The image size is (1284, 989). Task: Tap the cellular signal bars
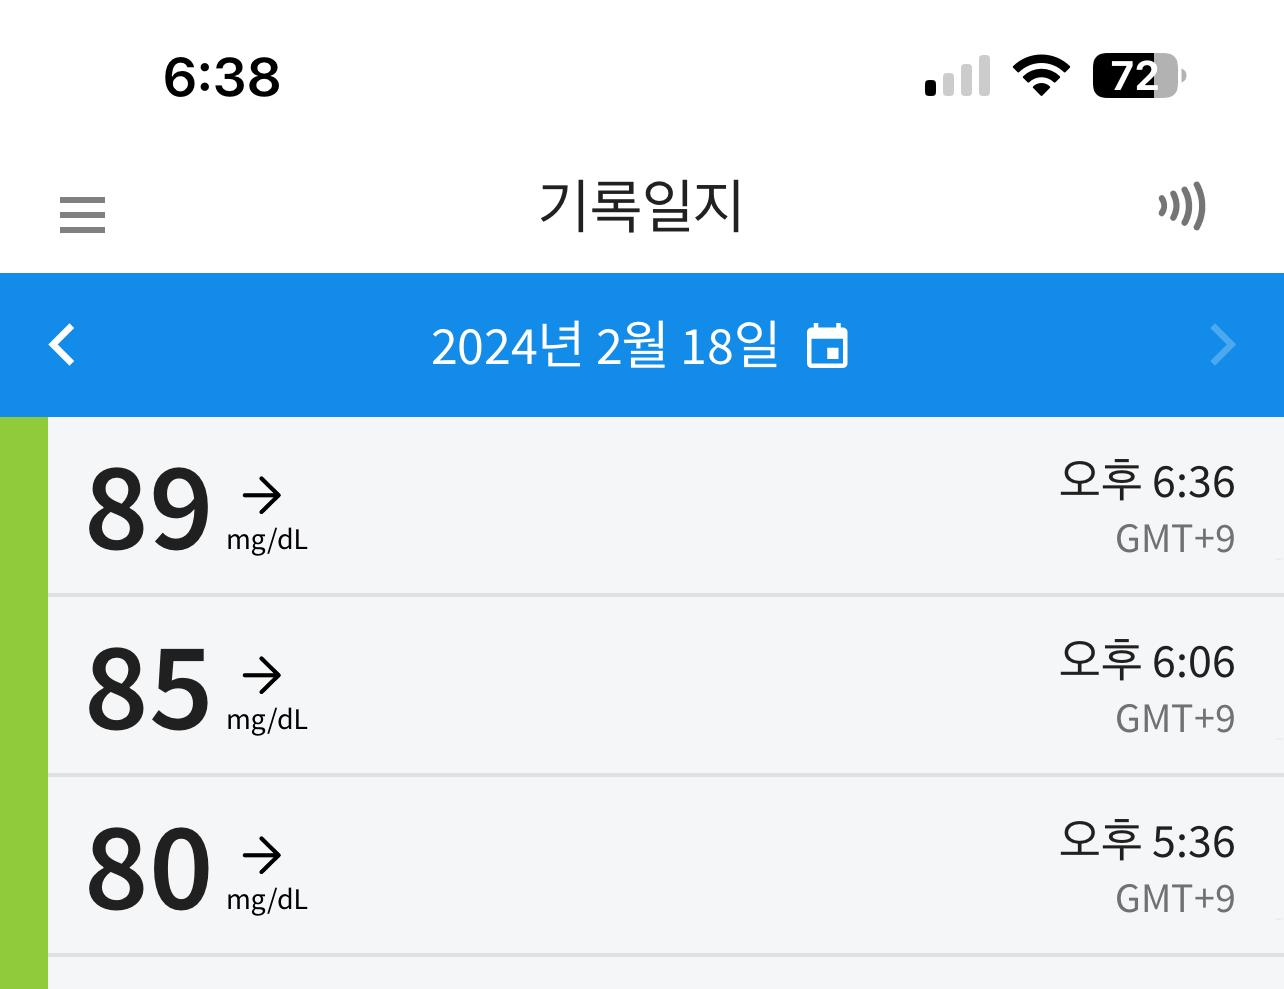958,77
